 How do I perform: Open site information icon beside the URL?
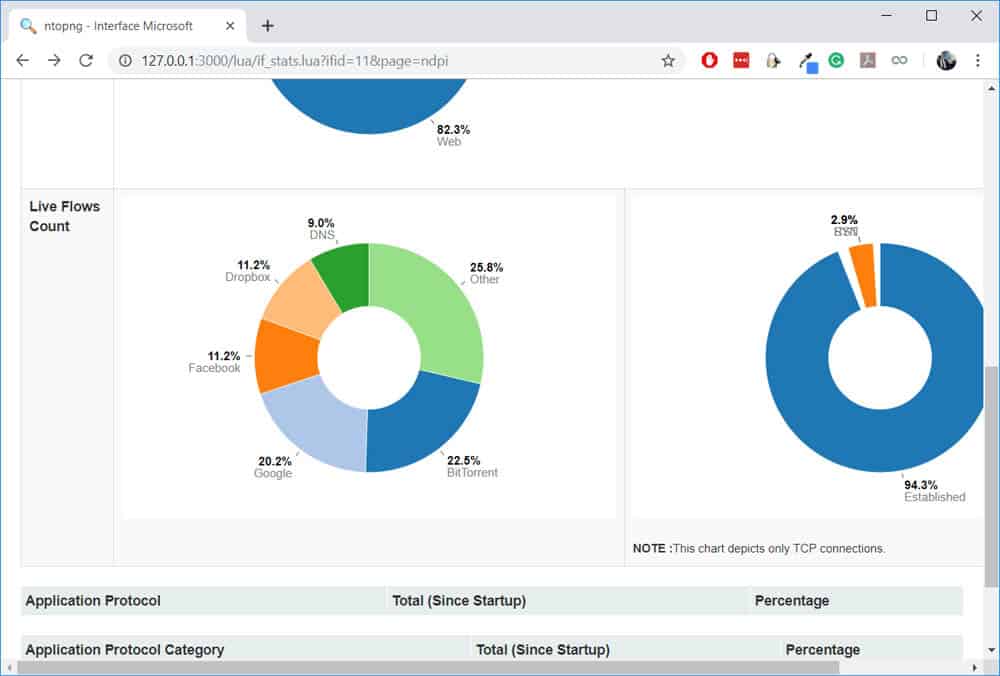(x=126, y=61)
